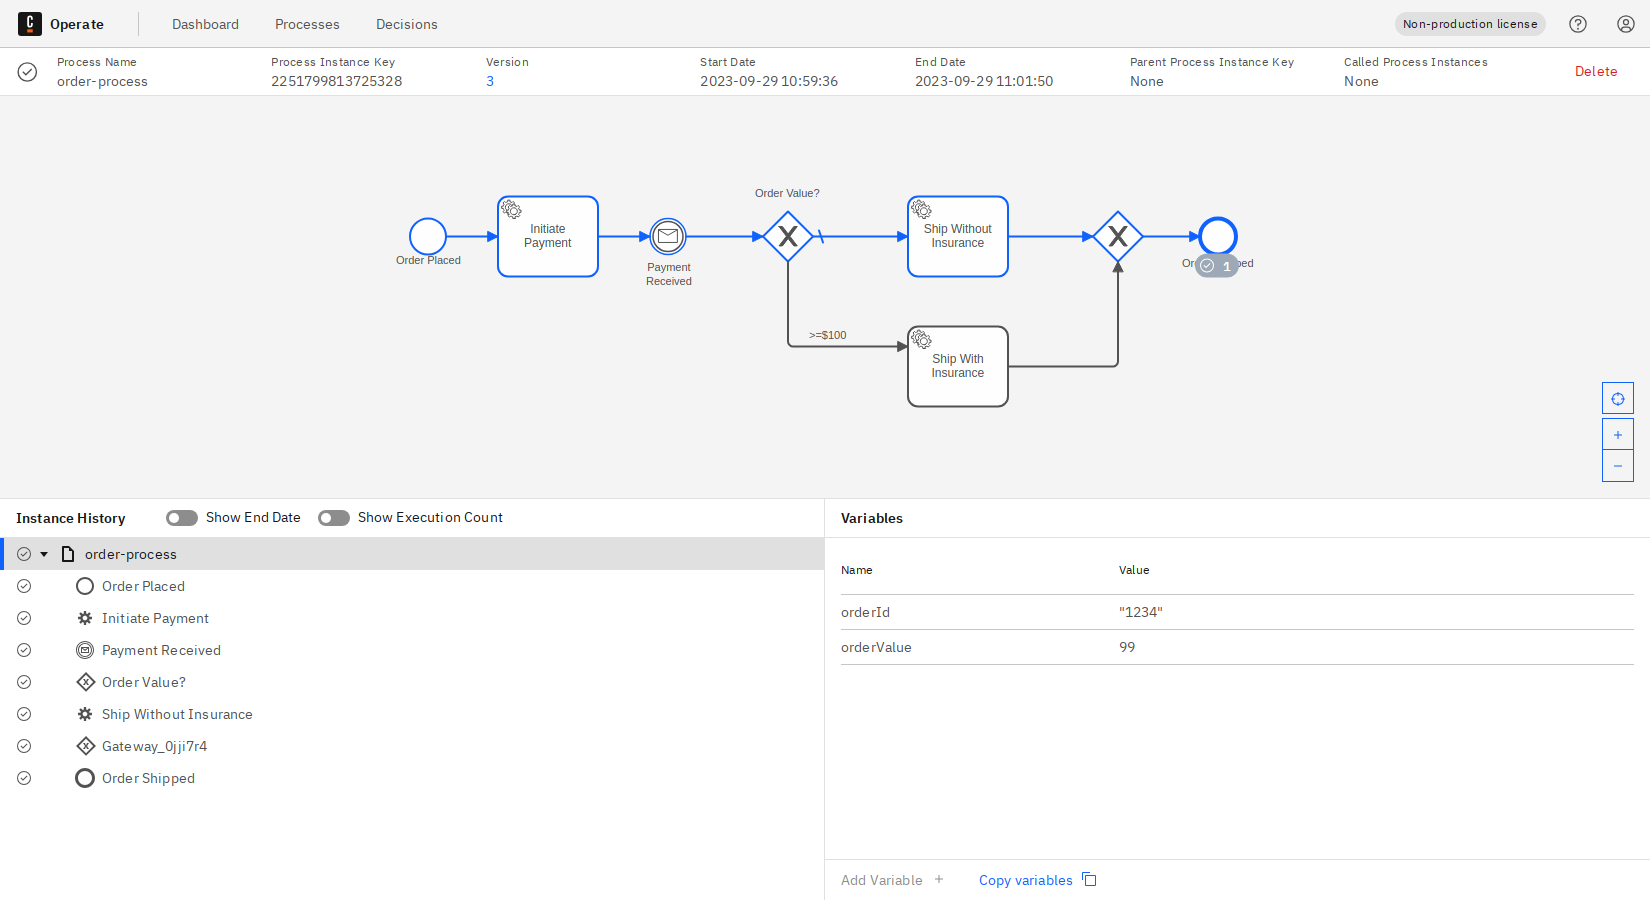Select the Ship Without Insurance service task gear icon
Image resolution: width=1650 pixels, height=900 pixels.
[920, 208]
